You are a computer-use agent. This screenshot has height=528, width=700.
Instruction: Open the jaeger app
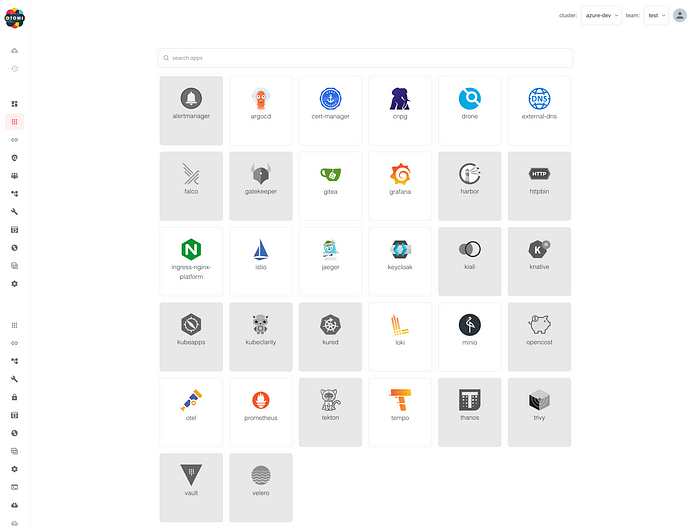click(x=330, y=261)
